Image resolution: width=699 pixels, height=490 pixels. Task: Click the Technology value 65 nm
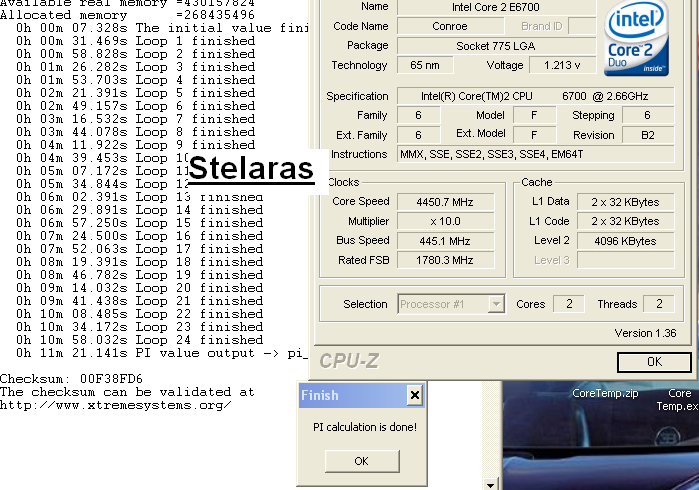point(425,65)
